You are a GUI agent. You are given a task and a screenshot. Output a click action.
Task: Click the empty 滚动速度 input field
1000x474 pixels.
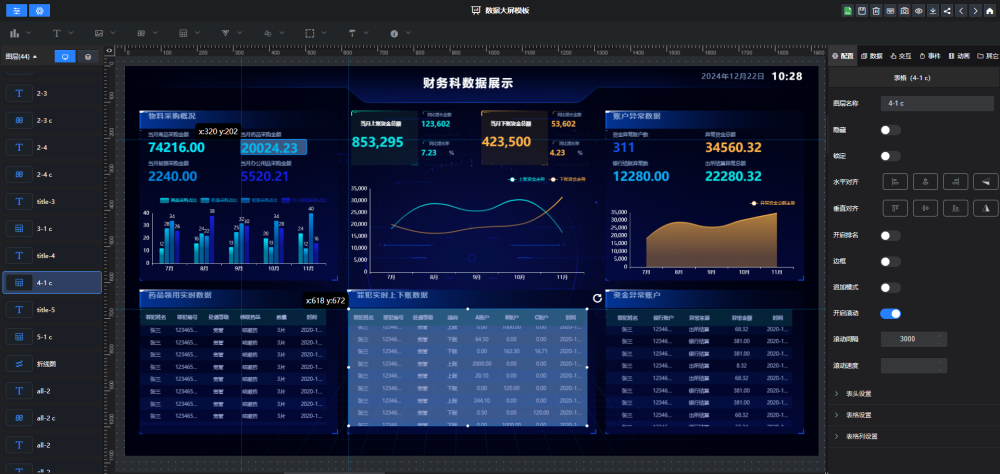point(913,366)
